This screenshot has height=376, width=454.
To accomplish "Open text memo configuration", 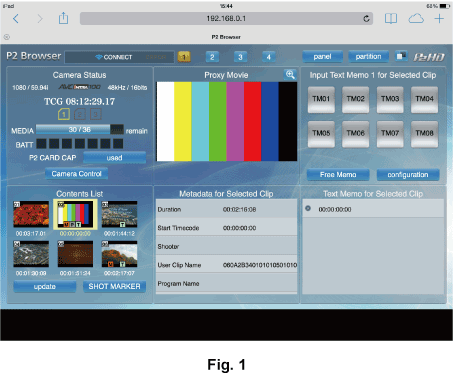I will (x=408, y=175).
